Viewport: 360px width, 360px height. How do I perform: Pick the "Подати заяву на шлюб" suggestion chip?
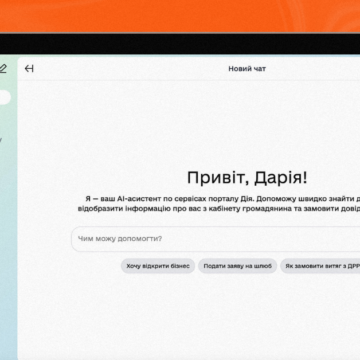point(238,266)
